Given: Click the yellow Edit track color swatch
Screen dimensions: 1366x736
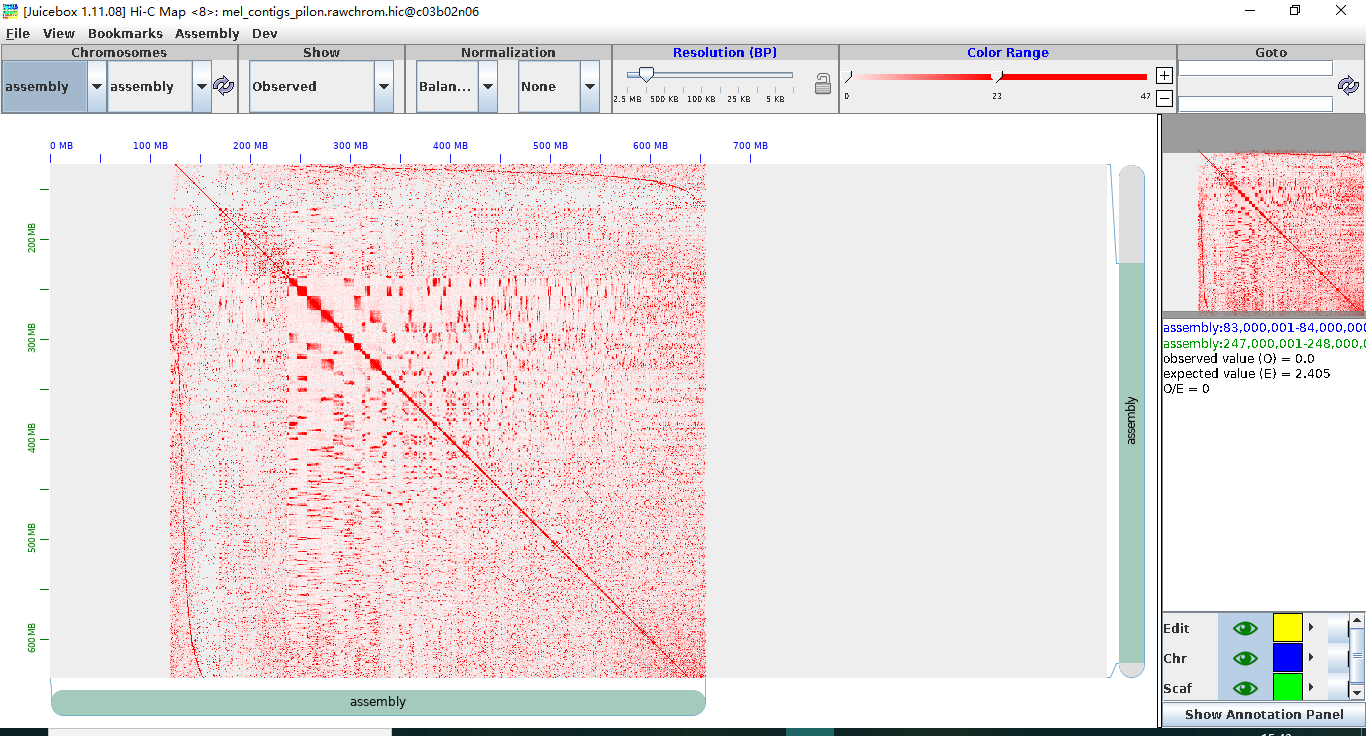Looking at the screenshot, I should click(x=1287, y=628).
